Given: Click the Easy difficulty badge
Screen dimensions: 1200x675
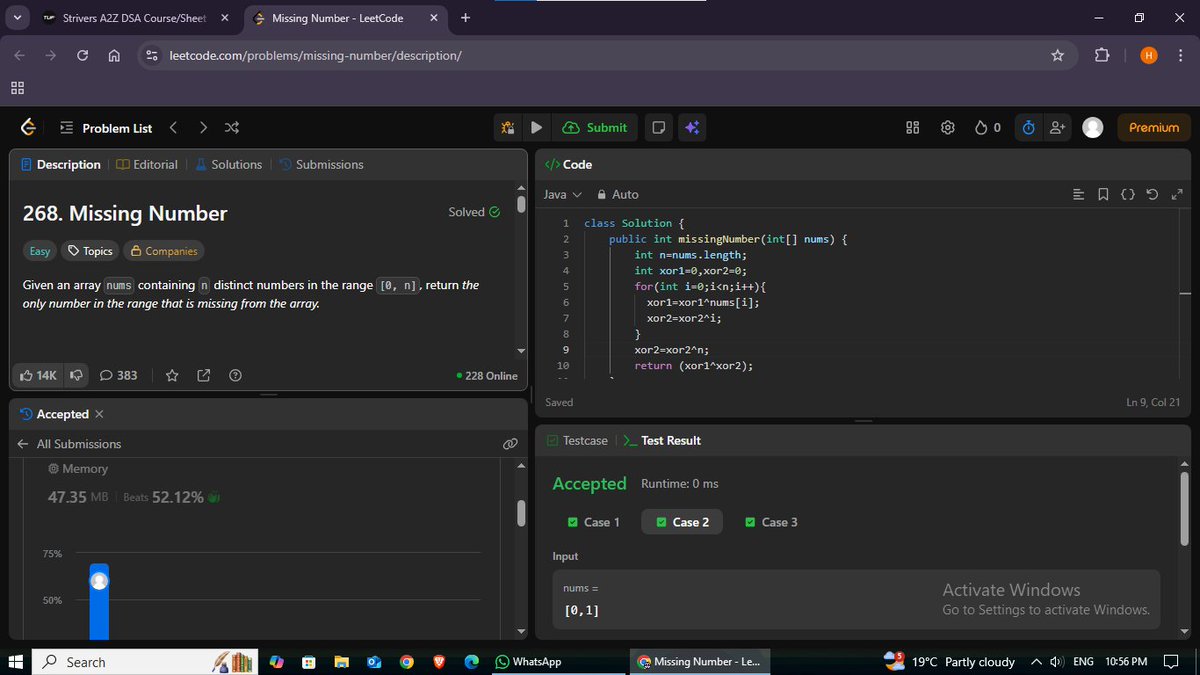Looking at the screenshot, I should tap(40, 251).
